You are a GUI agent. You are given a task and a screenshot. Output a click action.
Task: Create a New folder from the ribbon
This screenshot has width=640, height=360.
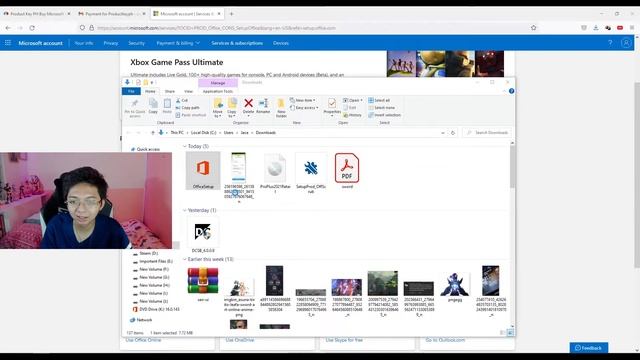[x=281, y=108]
